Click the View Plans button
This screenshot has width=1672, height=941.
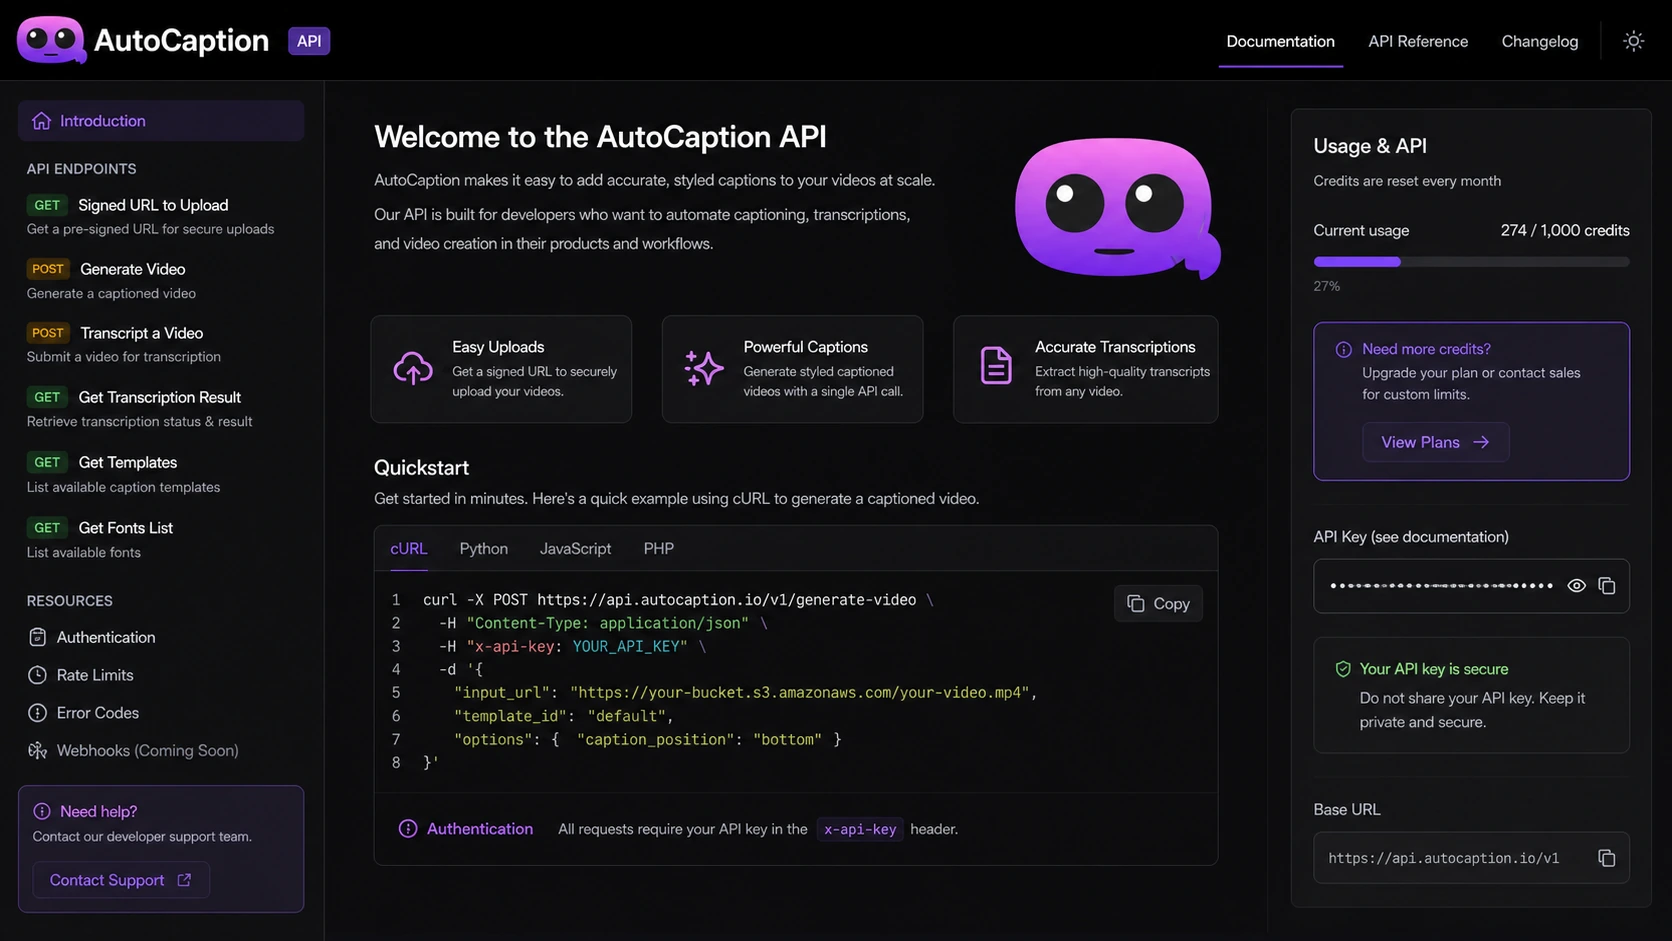[x=1435, y=442]
